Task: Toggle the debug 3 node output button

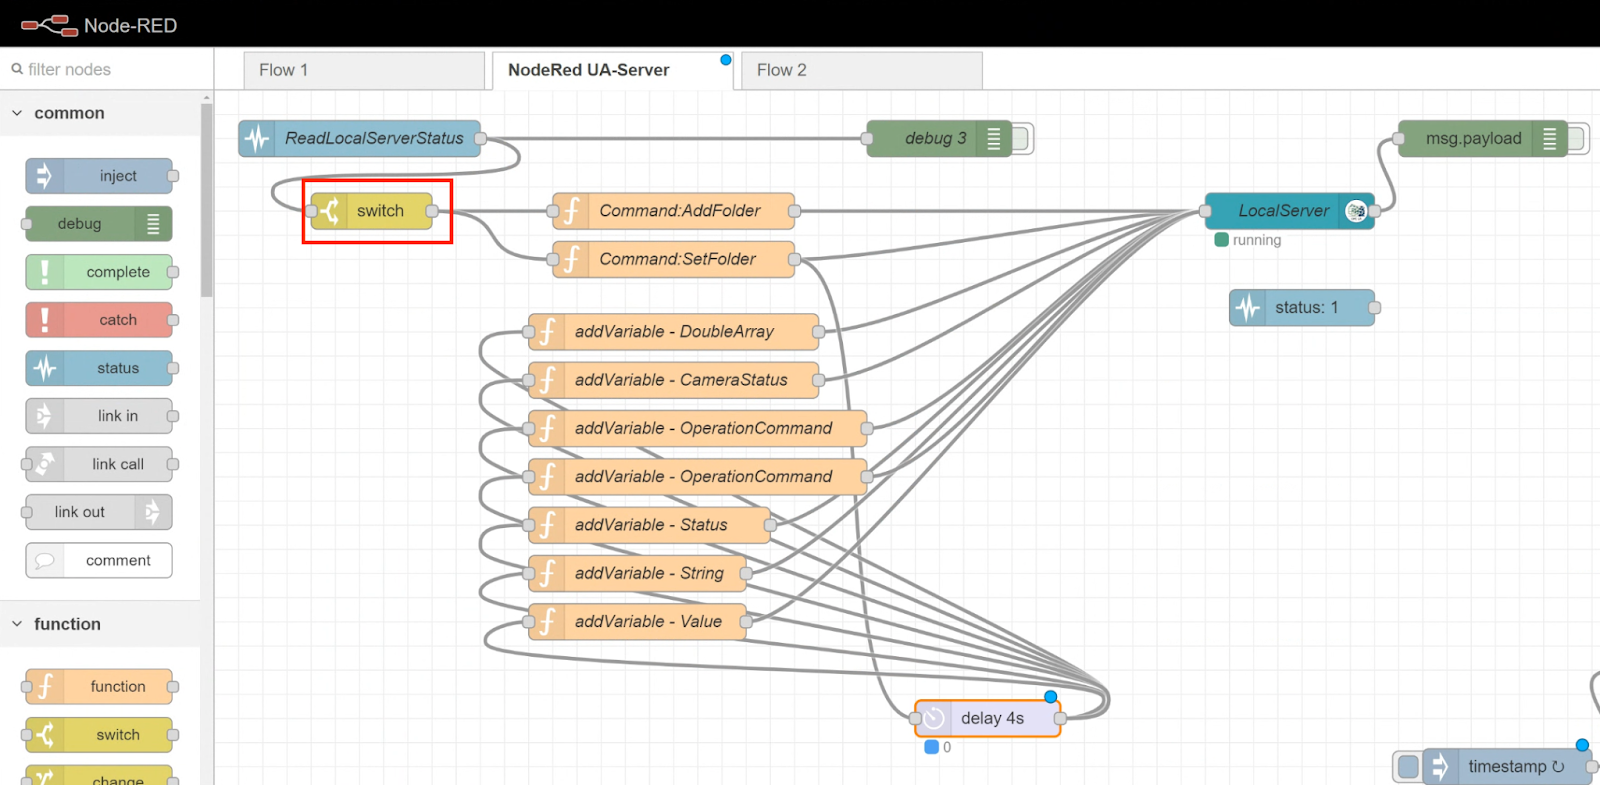Action: [1022, 138]
